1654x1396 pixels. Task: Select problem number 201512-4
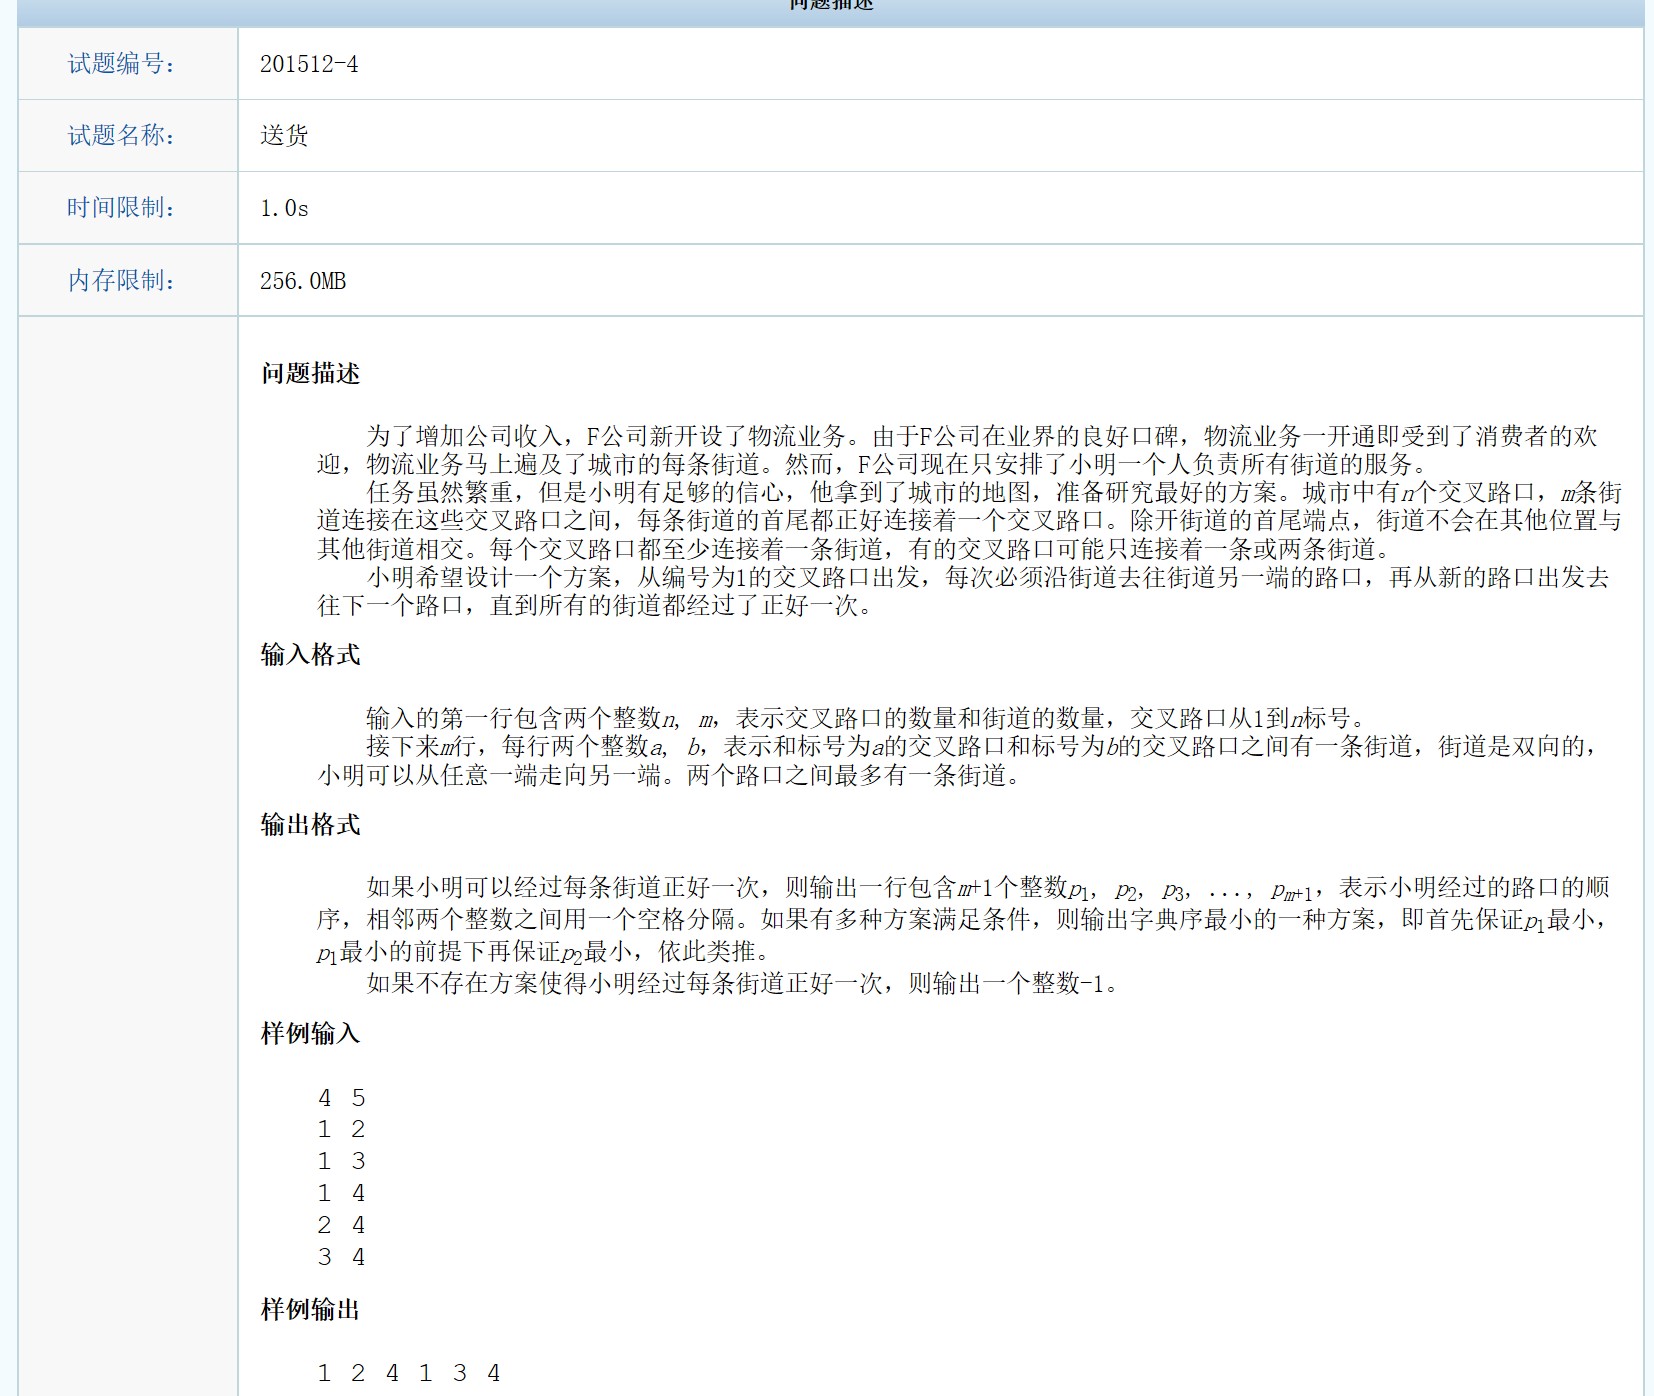tap(309, 64)
